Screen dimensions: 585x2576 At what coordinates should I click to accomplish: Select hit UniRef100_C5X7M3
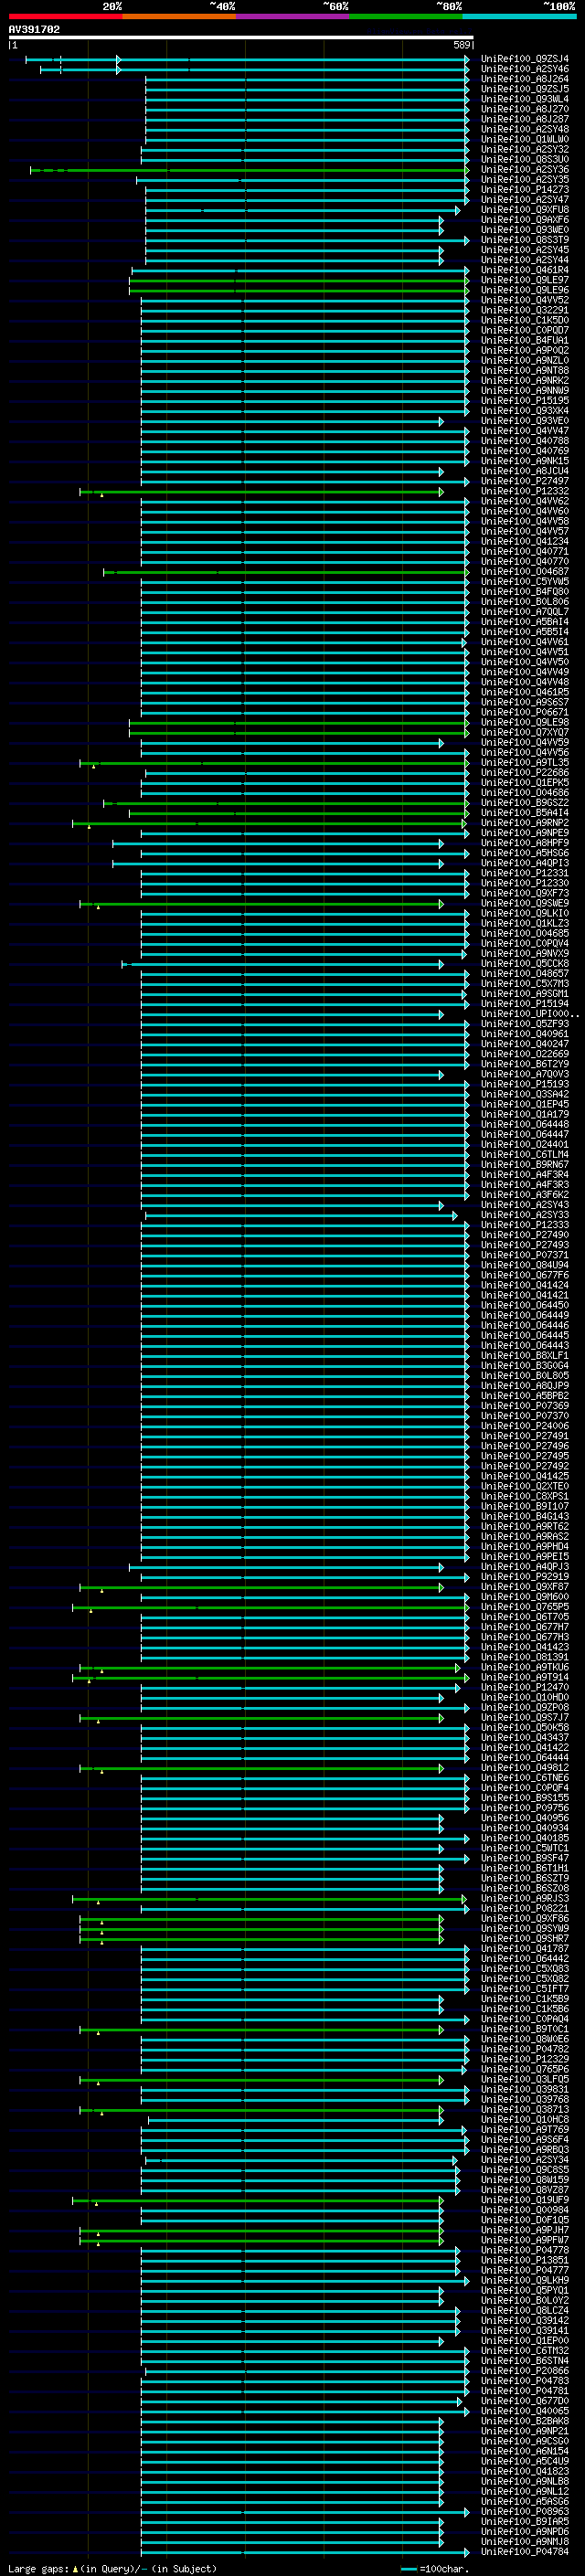[x=525, y=984]
